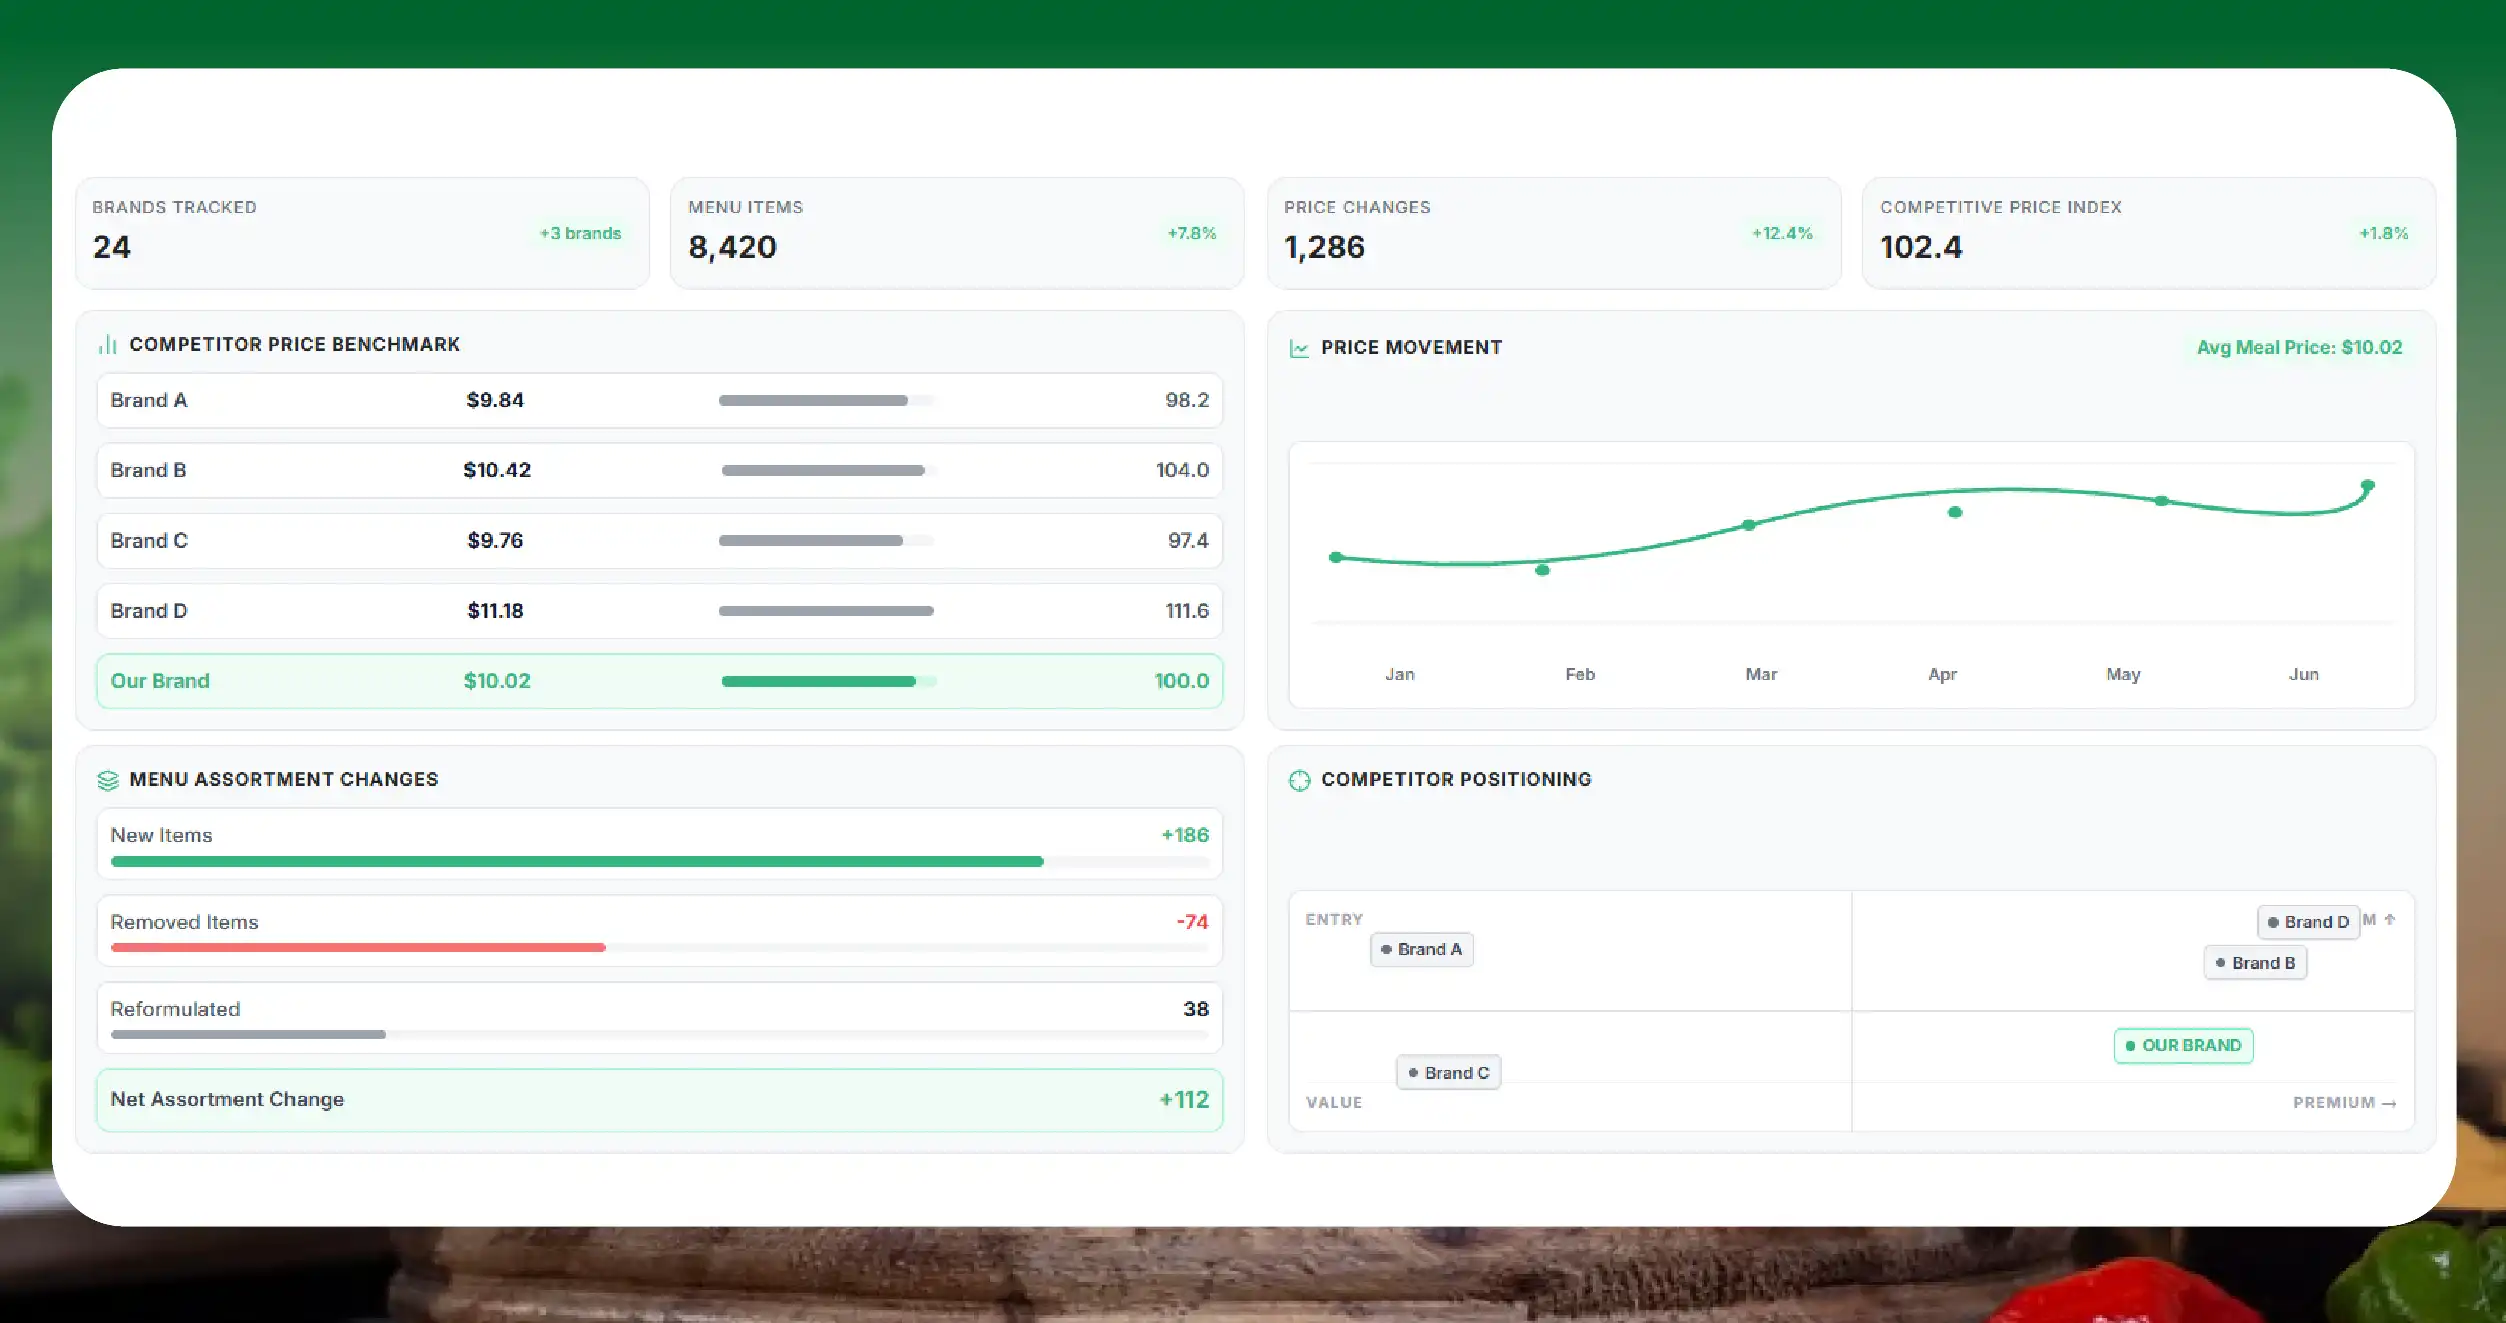Click index value 111.6
This screenshot has width=2506, height=1323.
(x=1187, y=611)
